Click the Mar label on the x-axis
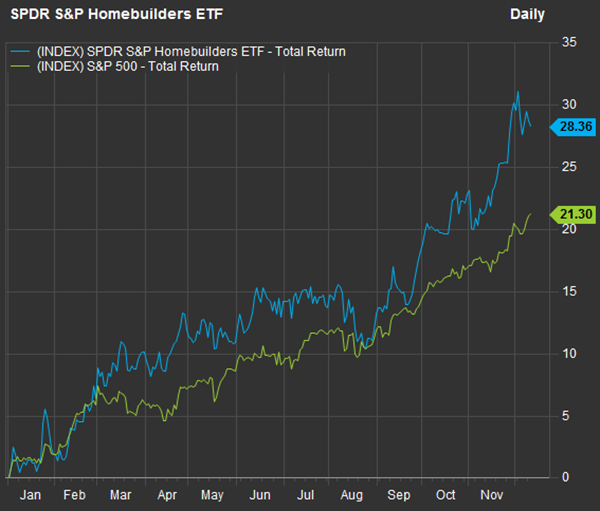The height and width of the screenshot is (511, 600). coord(121,495)
